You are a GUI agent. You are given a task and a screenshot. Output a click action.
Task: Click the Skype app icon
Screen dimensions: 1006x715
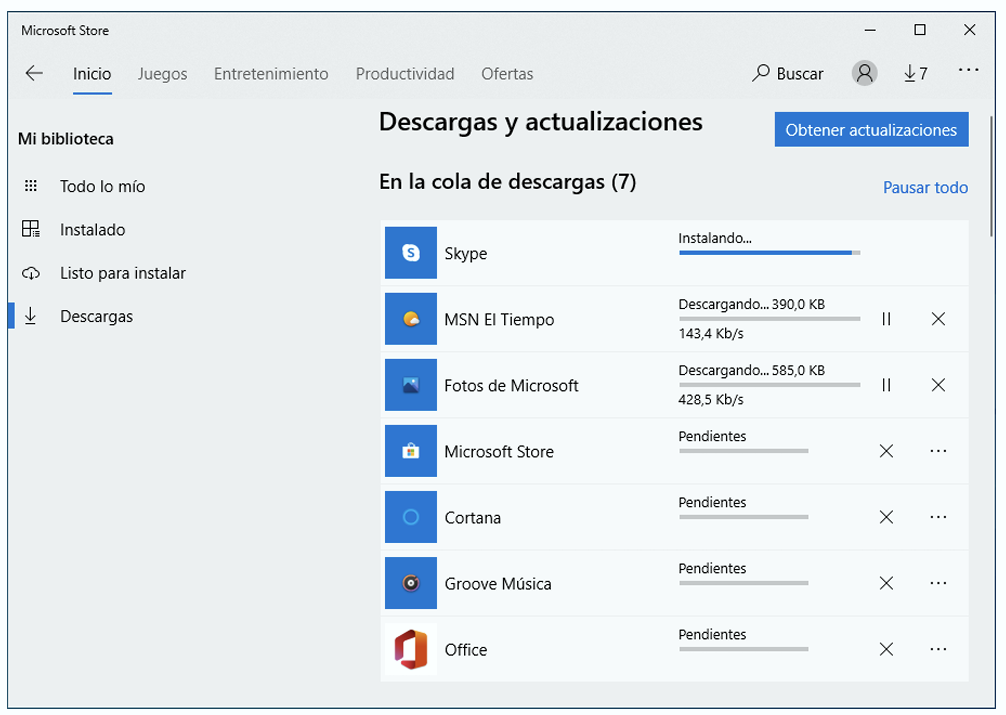411,253
